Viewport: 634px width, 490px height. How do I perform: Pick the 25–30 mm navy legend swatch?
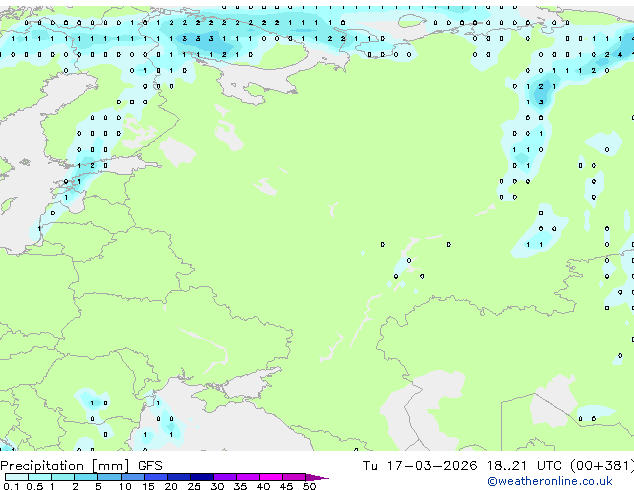click(x=202, y=477)
